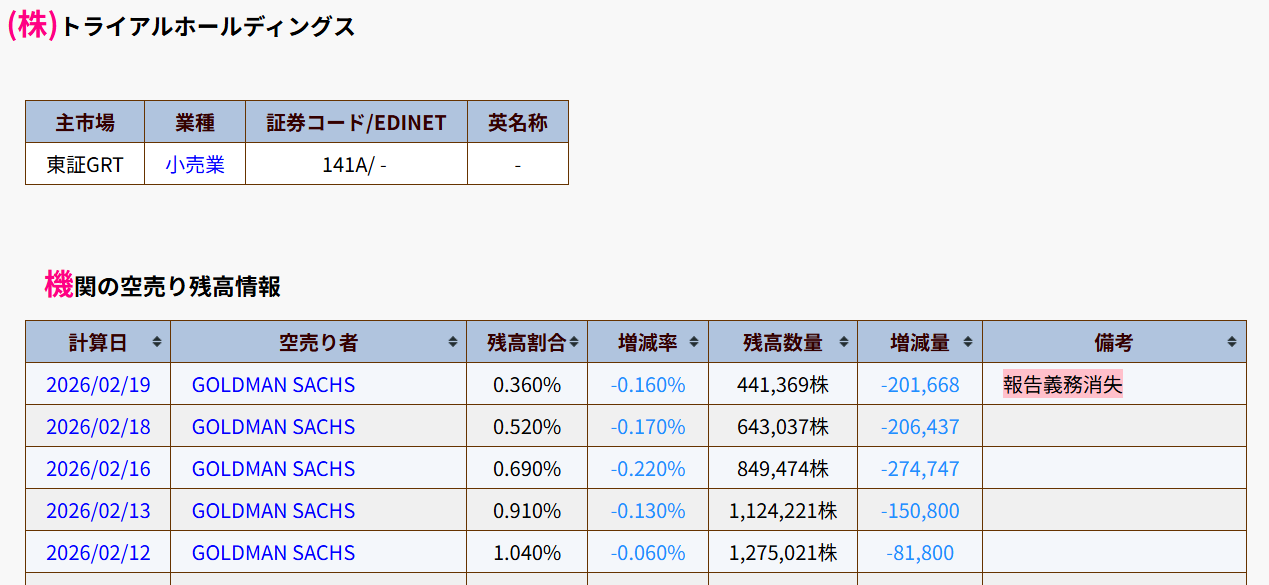Open GOLDMAN SACHS in the 2026/02/13 row
Image resolution: width=1269 pixels, height=585 pixels.
pos(273,511)
